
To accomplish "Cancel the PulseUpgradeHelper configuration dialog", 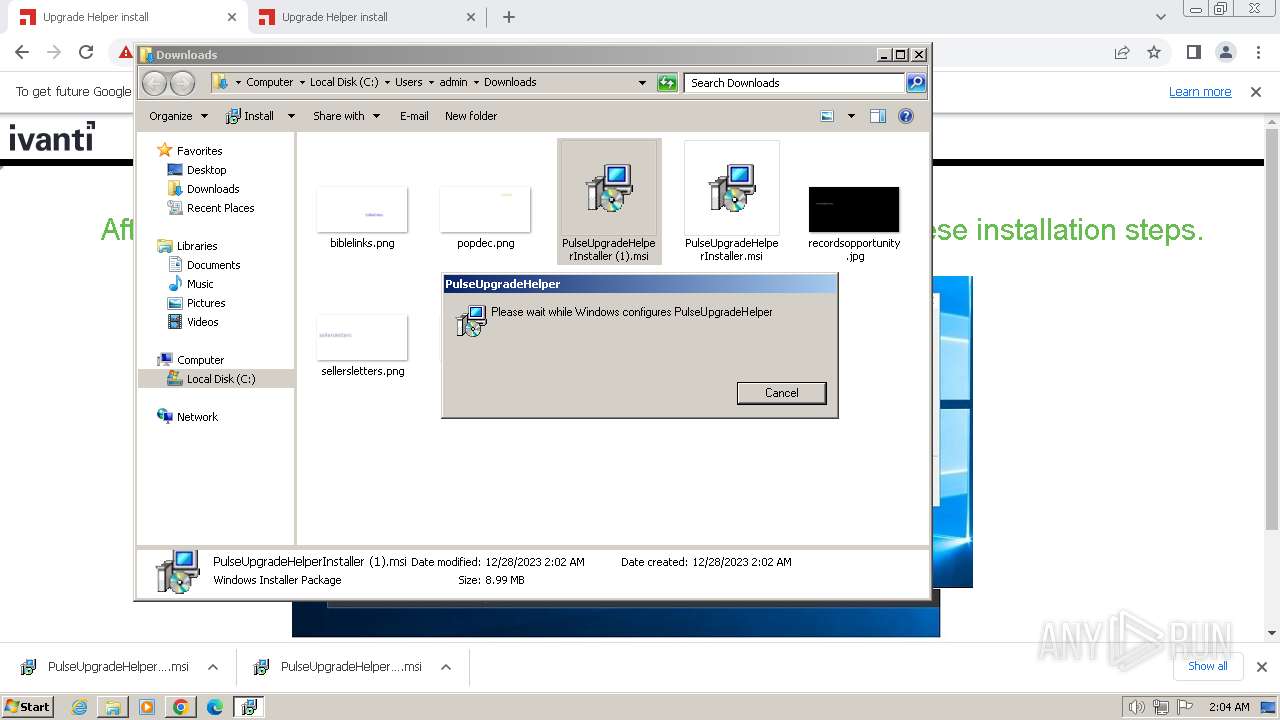I will (x=781, y=393).
